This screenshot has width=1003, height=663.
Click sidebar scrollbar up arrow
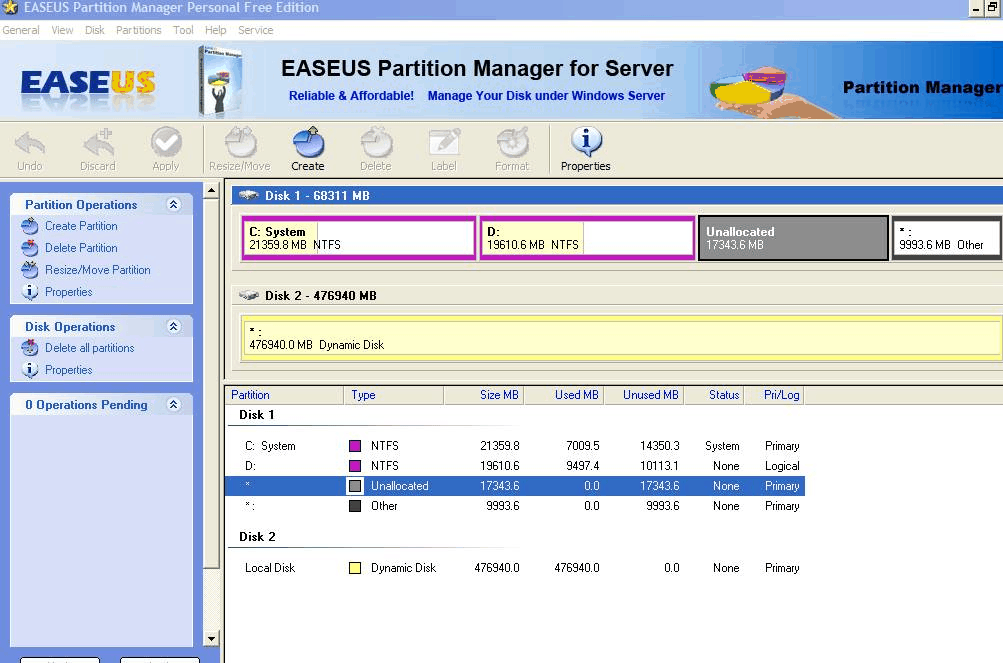[212, 191]
